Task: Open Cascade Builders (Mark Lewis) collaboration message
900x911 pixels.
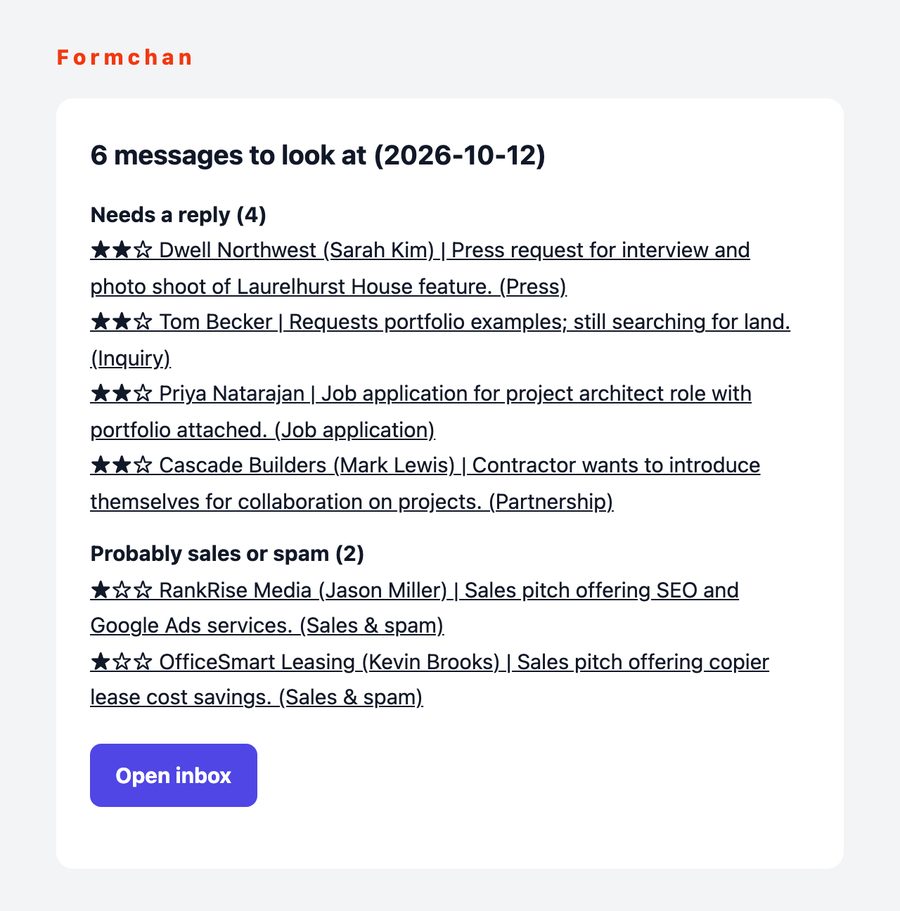Action: [x=425, y=483]
